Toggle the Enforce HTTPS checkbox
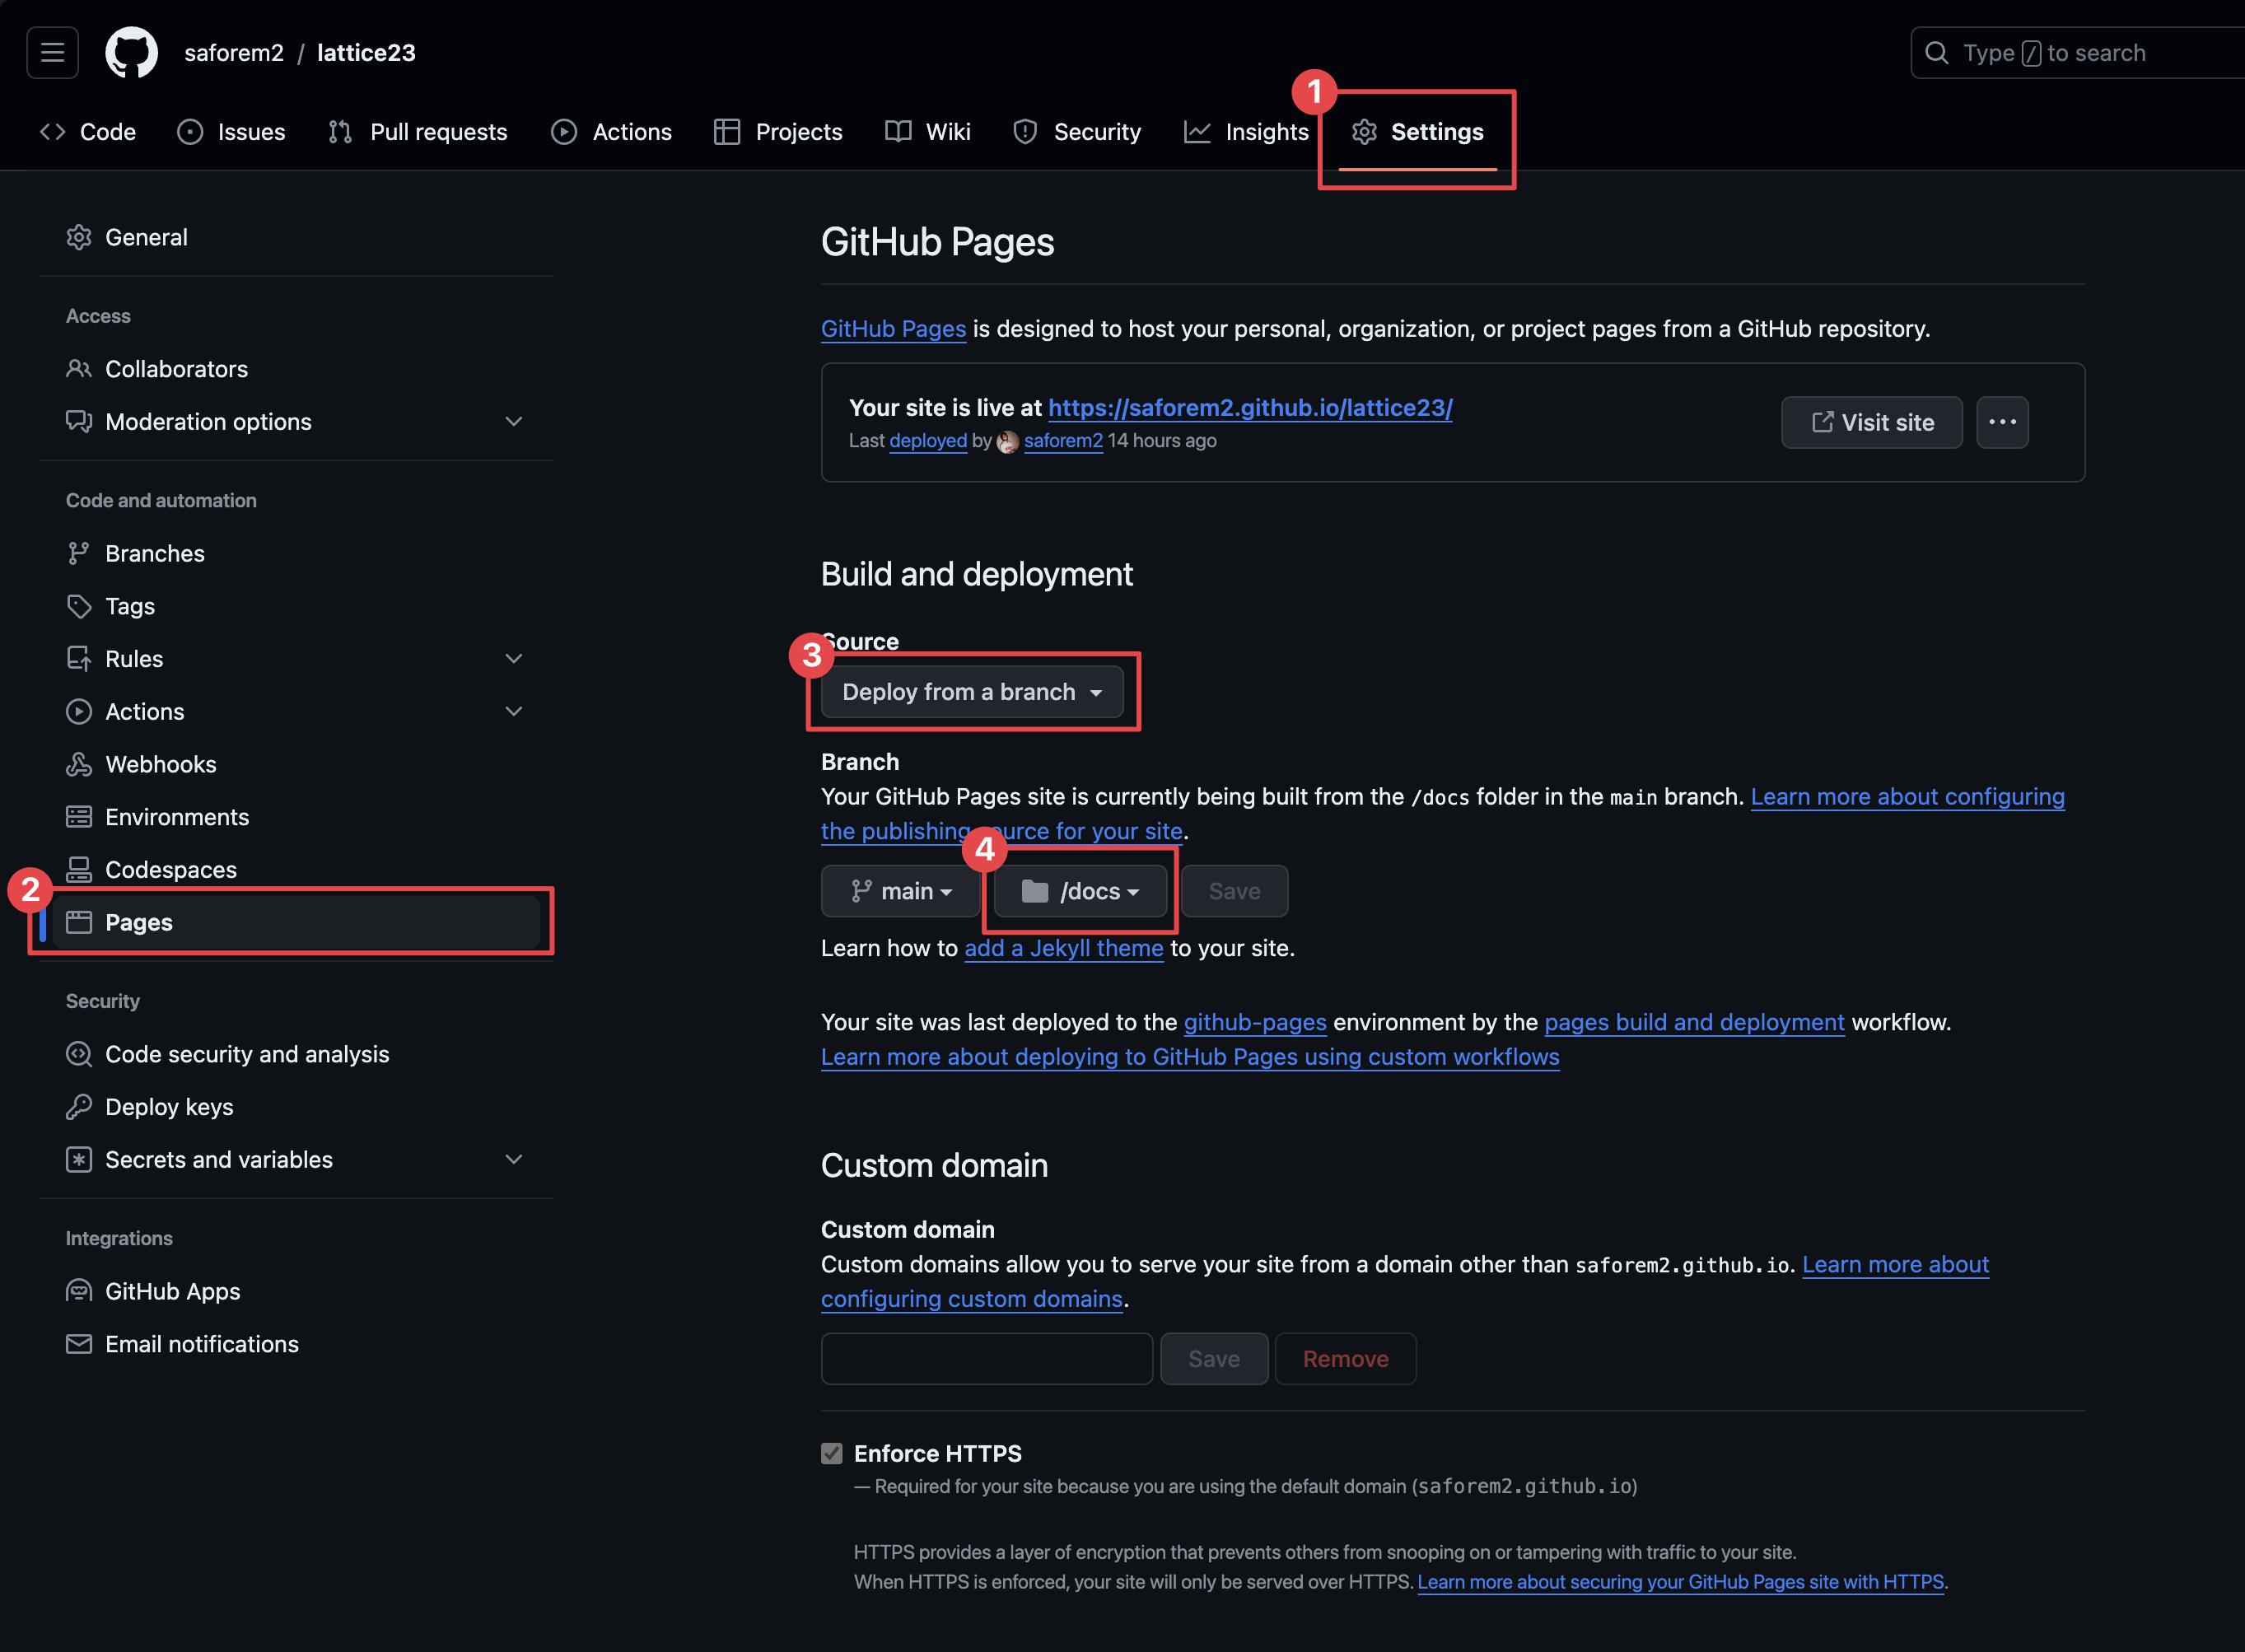 click(x=831, y=1453)
